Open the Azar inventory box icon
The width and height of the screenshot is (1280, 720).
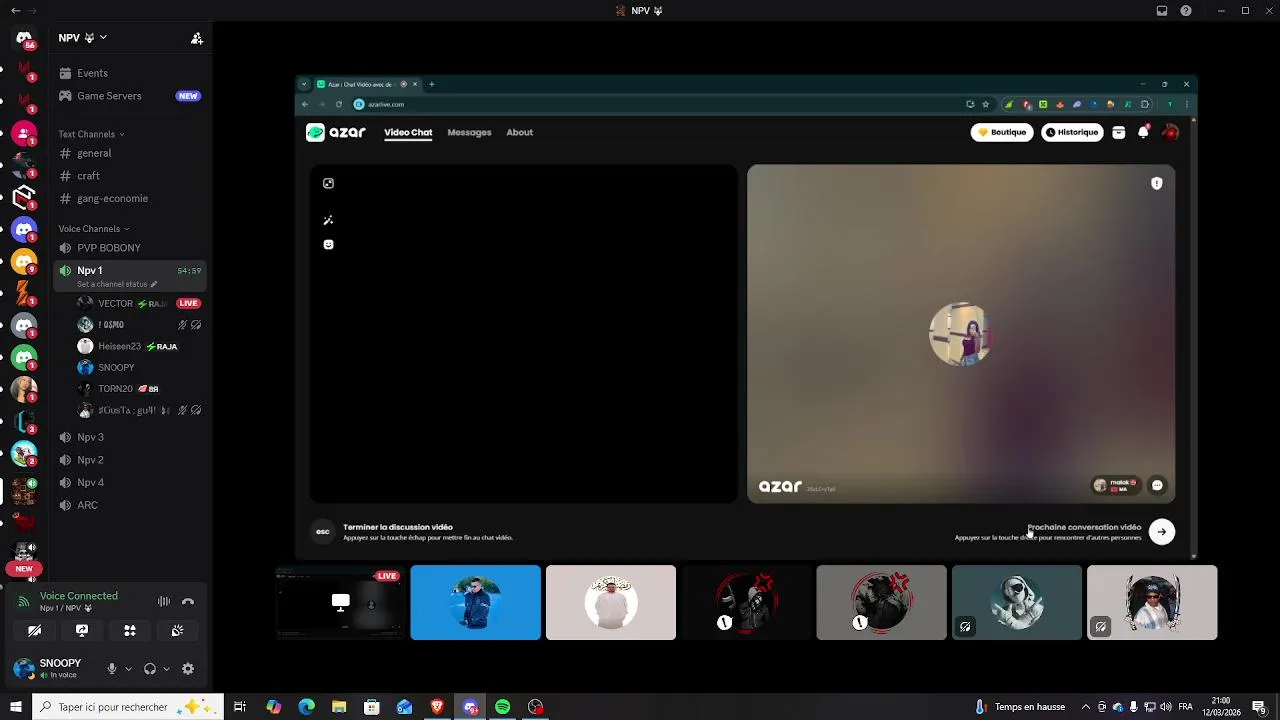coord(1119,132)
